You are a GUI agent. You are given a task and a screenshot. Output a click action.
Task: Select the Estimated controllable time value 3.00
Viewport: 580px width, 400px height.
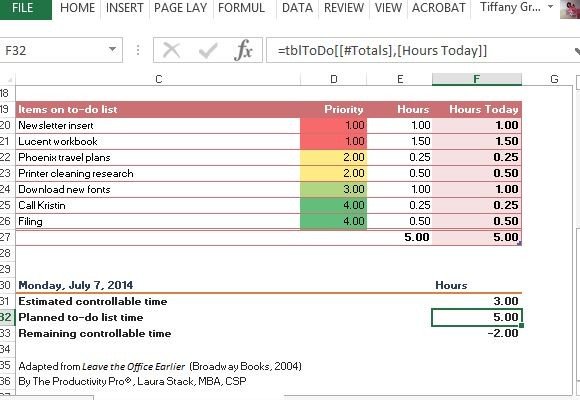477,301
